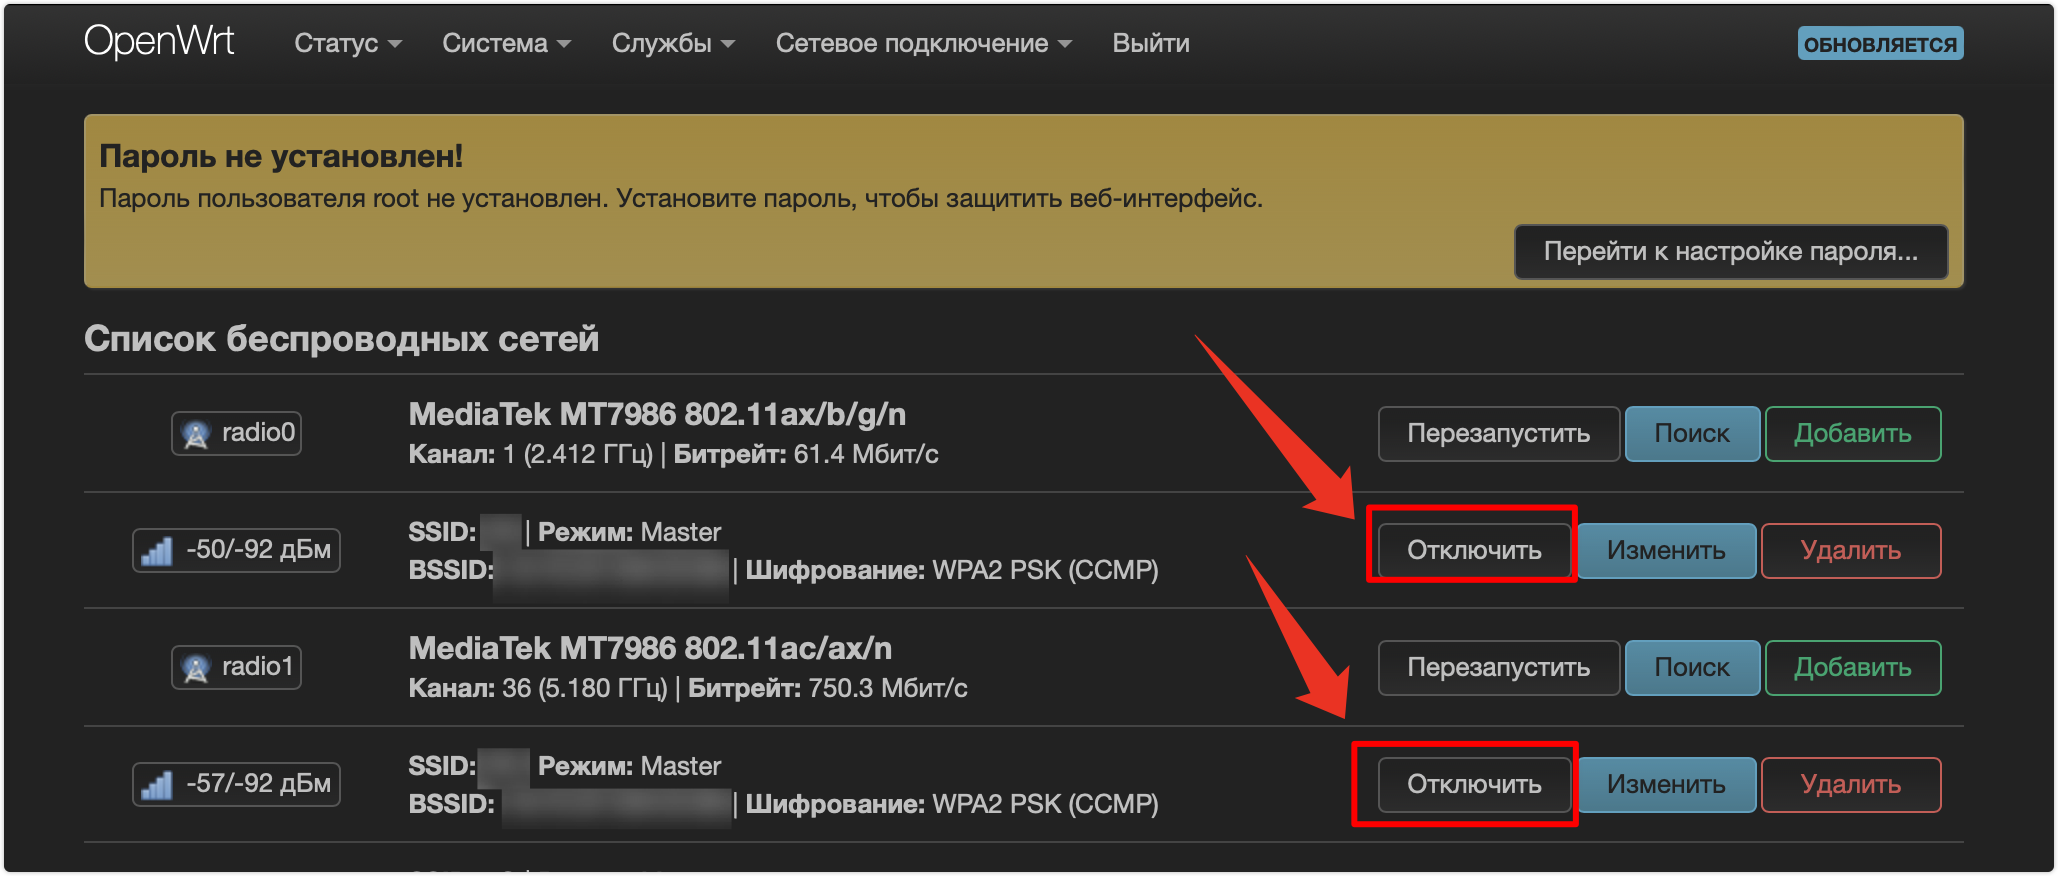Disable the 5 GHz network with Отключить
The image size is (2058, 876).
(1474, 785)
